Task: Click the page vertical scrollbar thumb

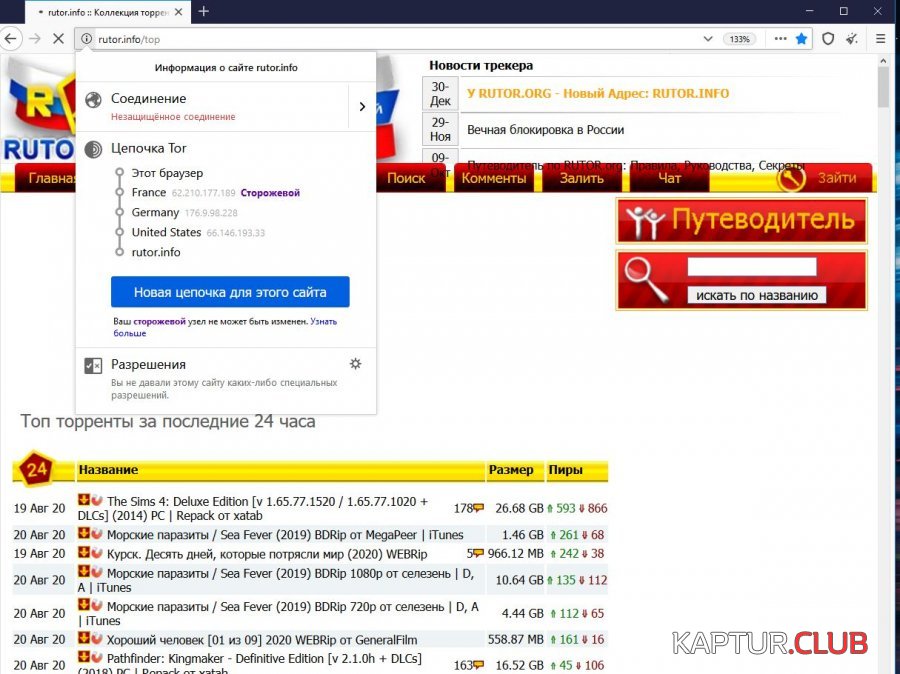Action: click(x=883, y=87)
